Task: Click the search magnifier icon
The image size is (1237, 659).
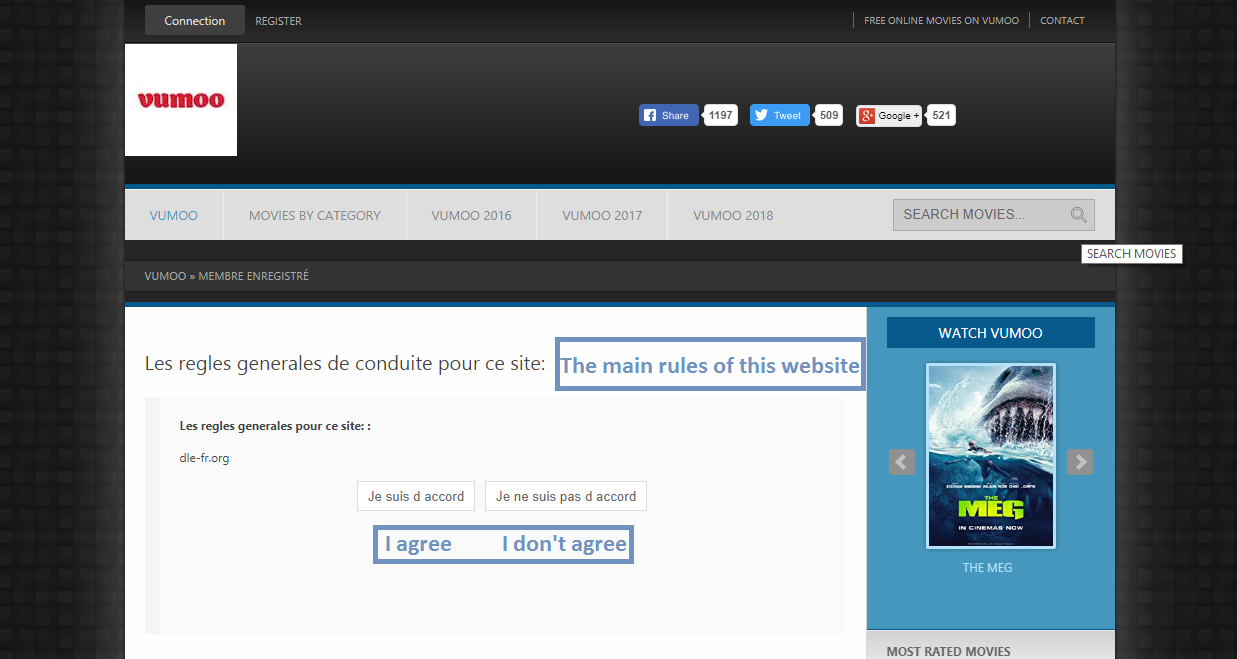Action: [x=1078, y=215]
